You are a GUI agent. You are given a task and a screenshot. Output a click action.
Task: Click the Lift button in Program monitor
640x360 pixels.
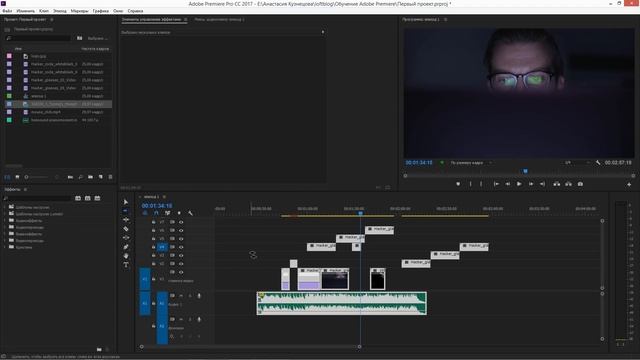tap(557, 184)
